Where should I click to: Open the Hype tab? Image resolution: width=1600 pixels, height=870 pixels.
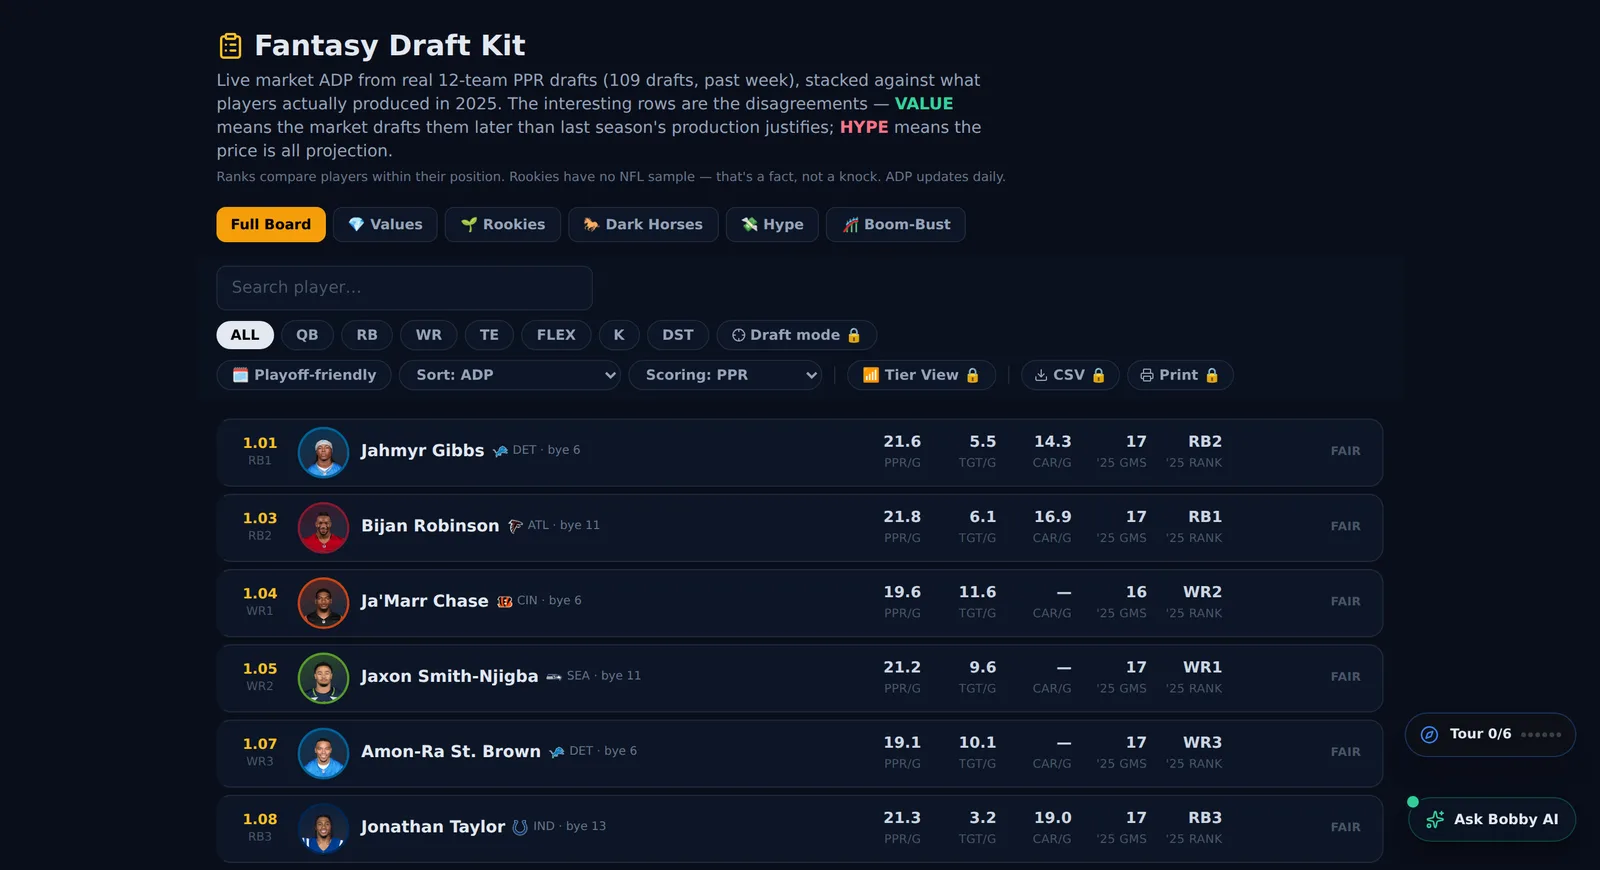tap(772, 225)
